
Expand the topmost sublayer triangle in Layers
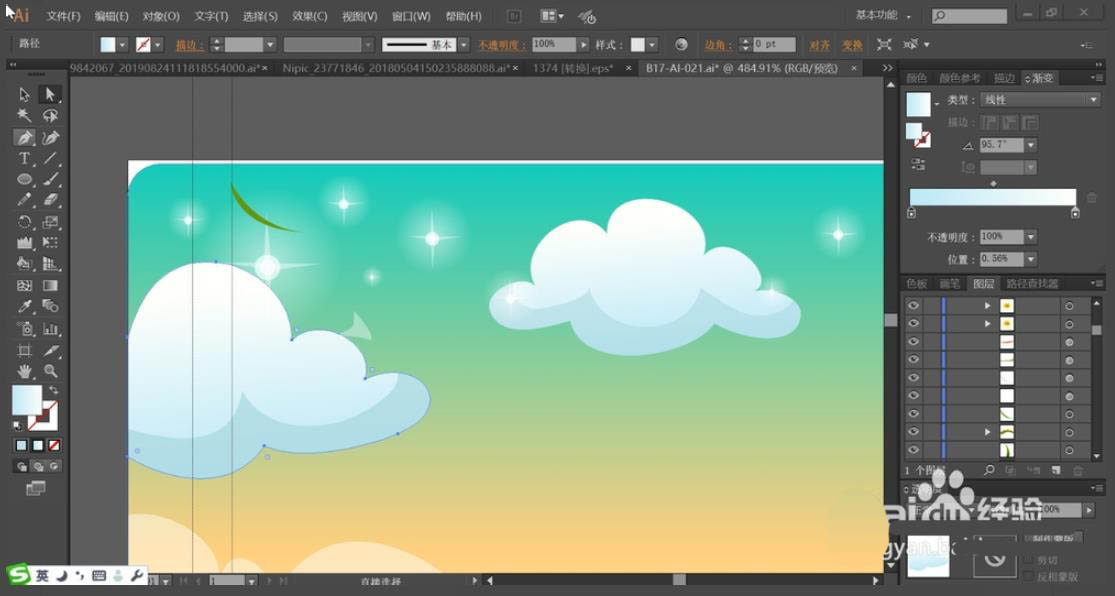coord(988,306)
